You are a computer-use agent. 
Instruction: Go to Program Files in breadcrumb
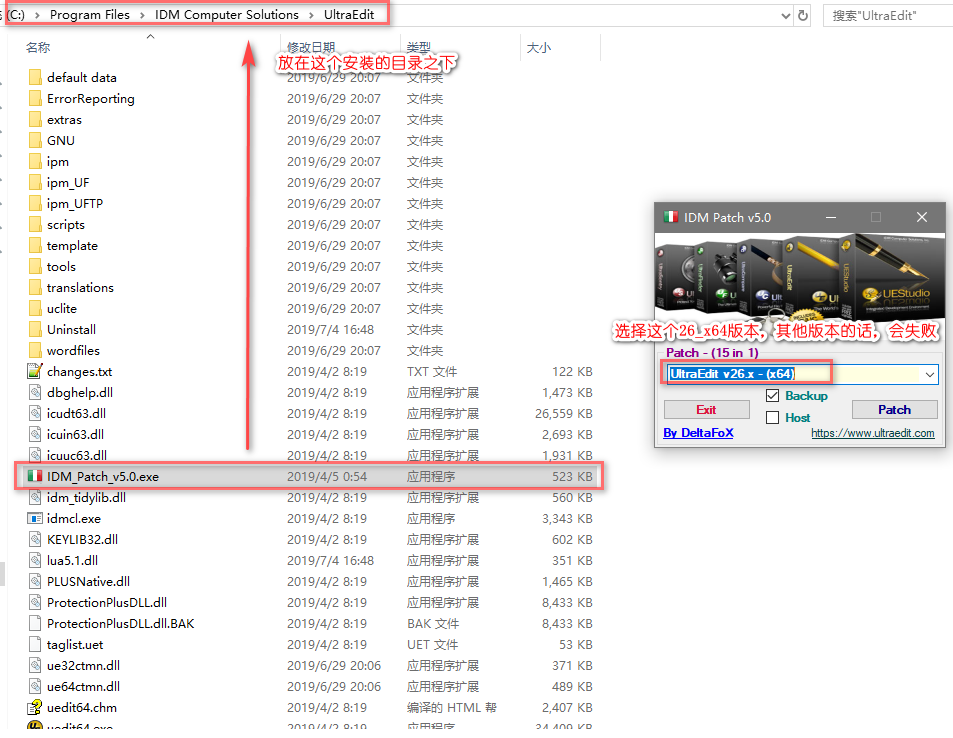pyautogui.click(x=90, y=15)
